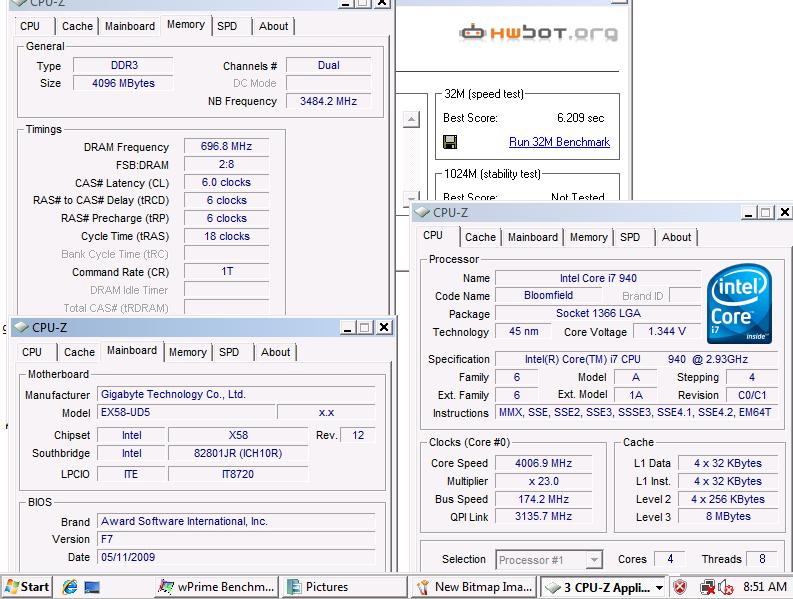Select the Bus Speed 174.2 MHz value
Screen dimensions: 793x599
click(x=544, y=499)
